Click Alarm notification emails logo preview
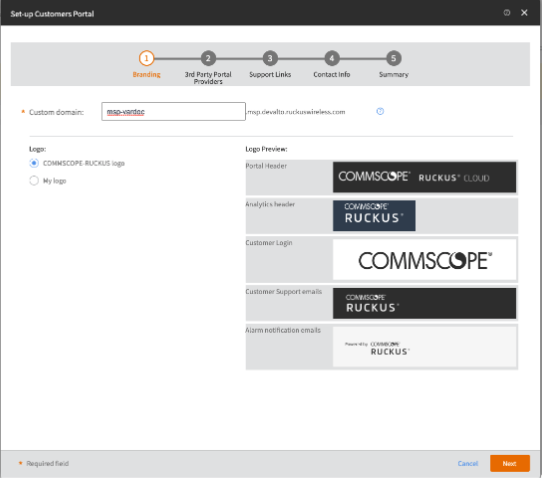Image resolution: width=542 pixels, height=479 pixels. pos(424,347)
